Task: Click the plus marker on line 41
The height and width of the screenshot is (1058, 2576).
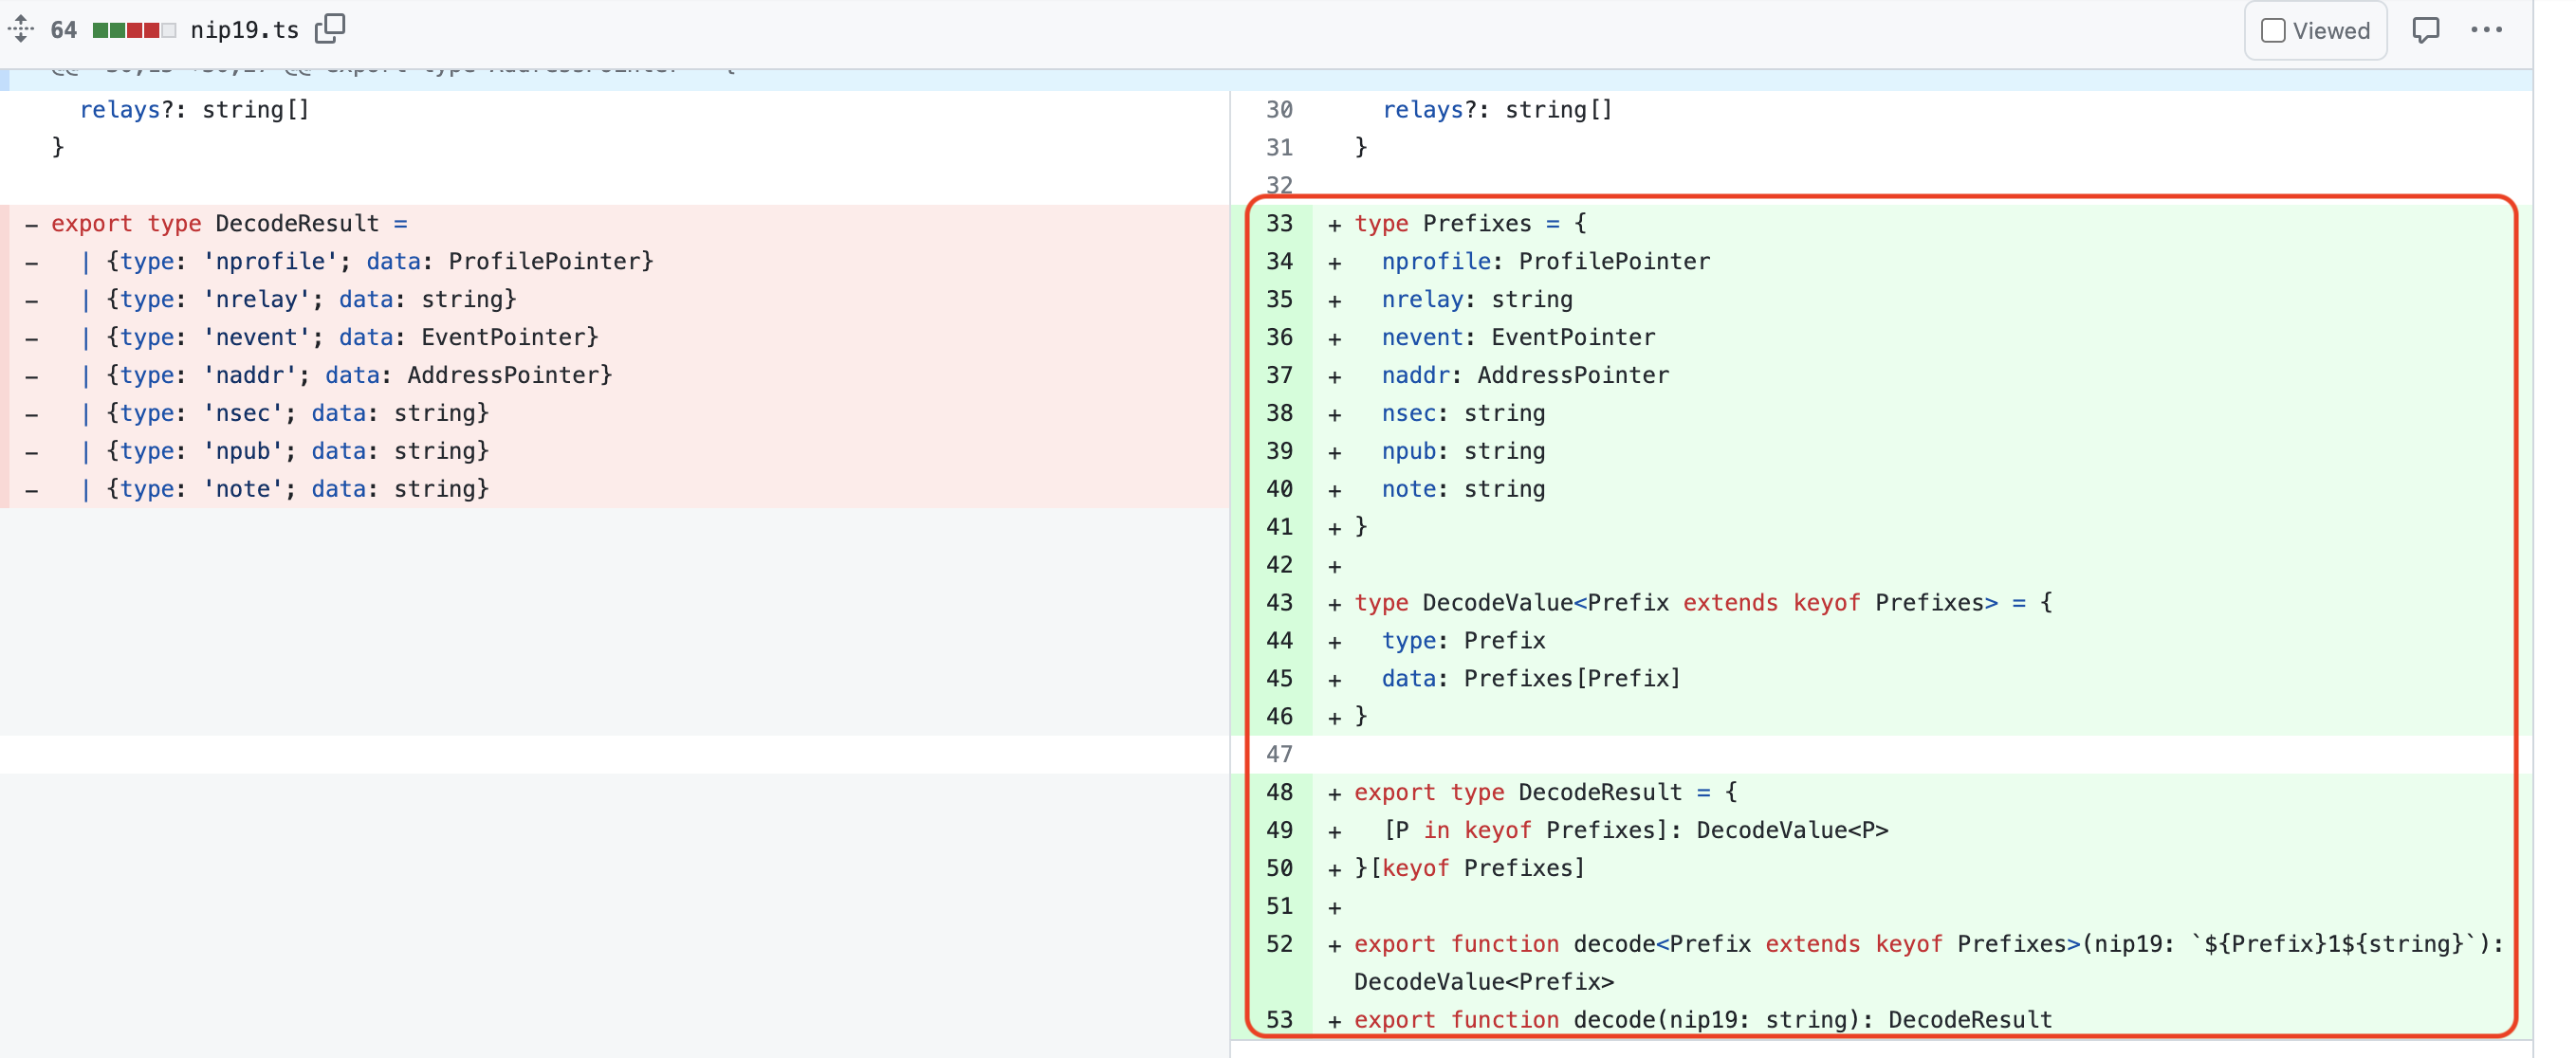Action: 1334,528
